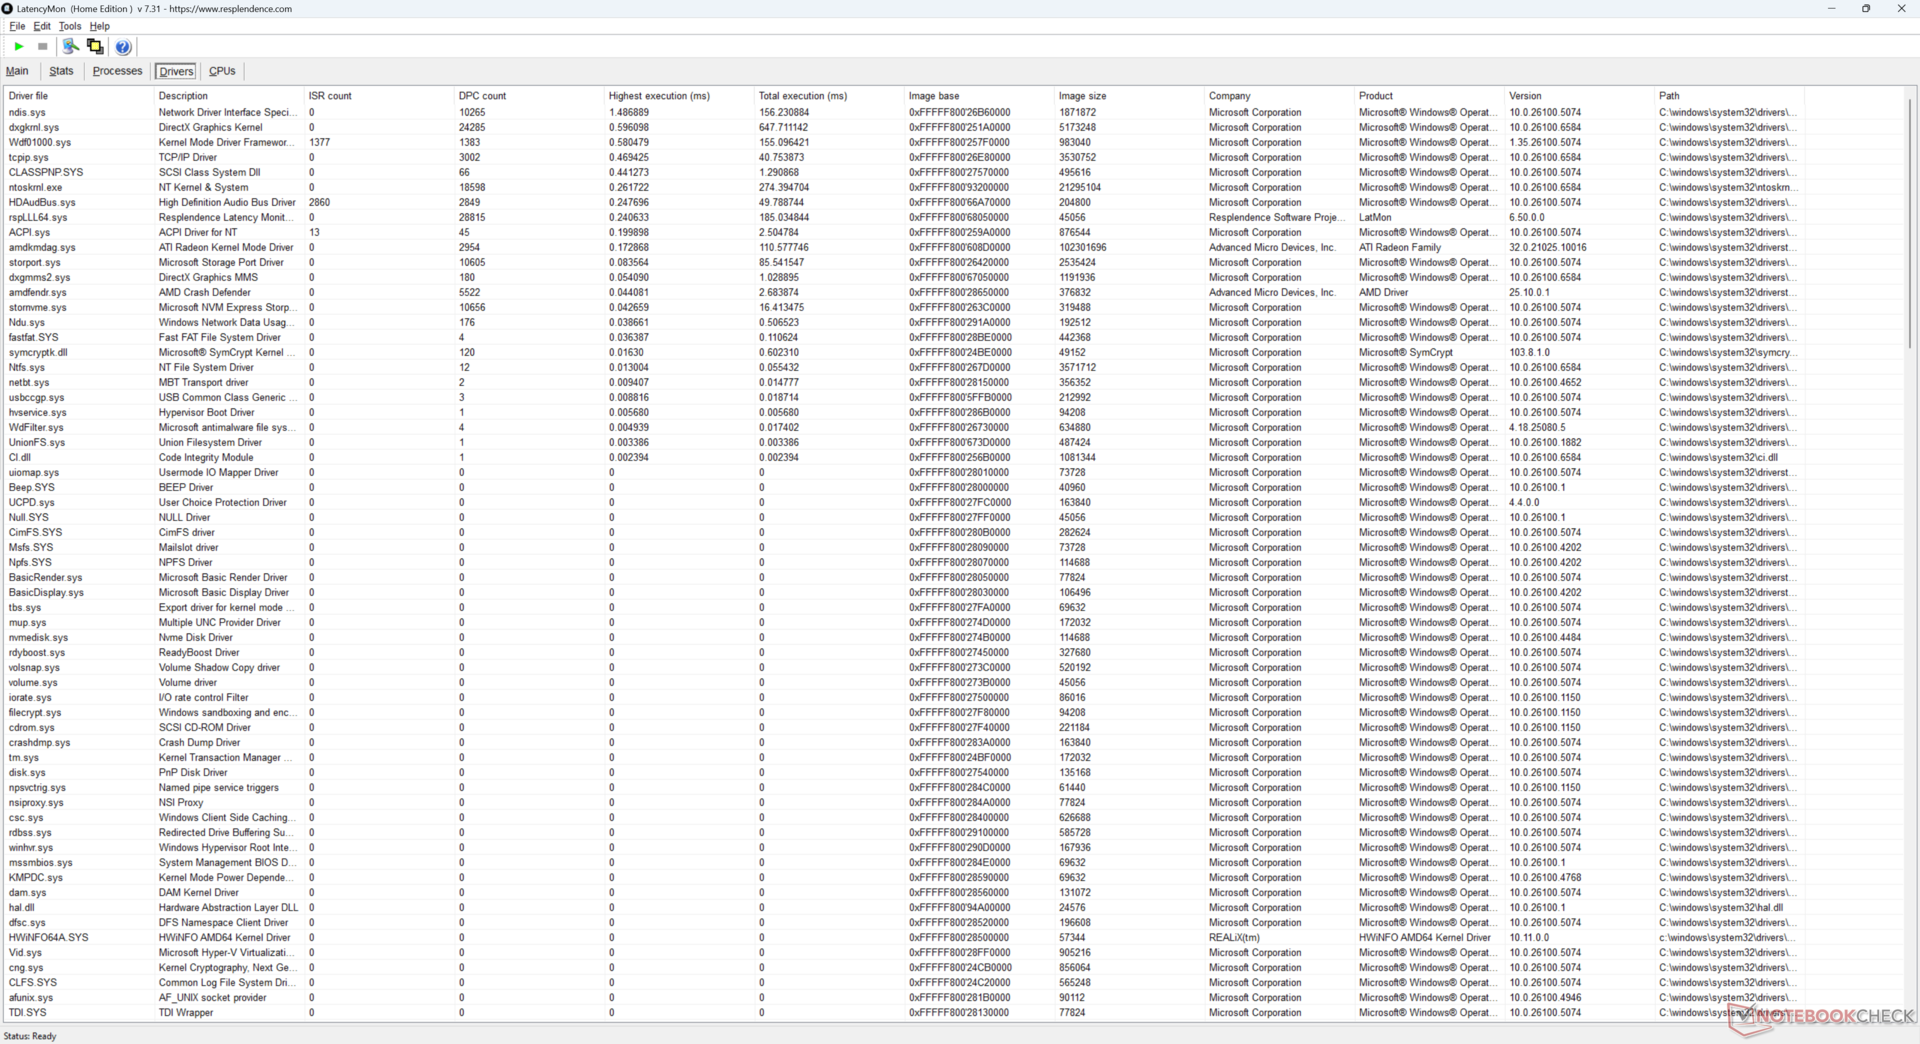The height and width of the screenshot is (1044, 1920).
Task: Sort by the DPC count column header
Action: 482,96
